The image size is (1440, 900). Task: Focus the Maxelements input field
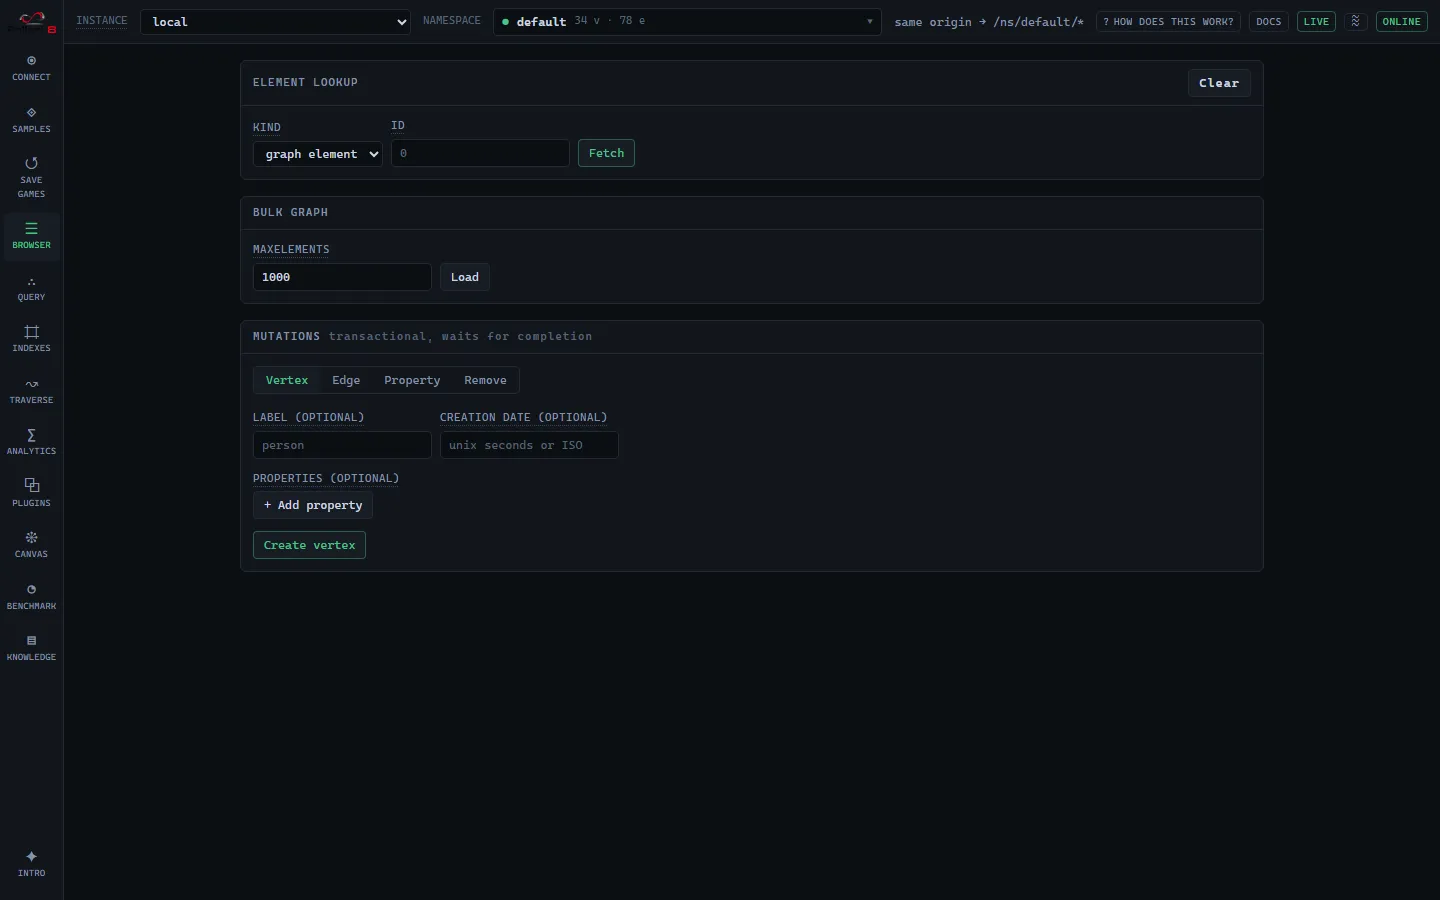(x=342, y=277)
